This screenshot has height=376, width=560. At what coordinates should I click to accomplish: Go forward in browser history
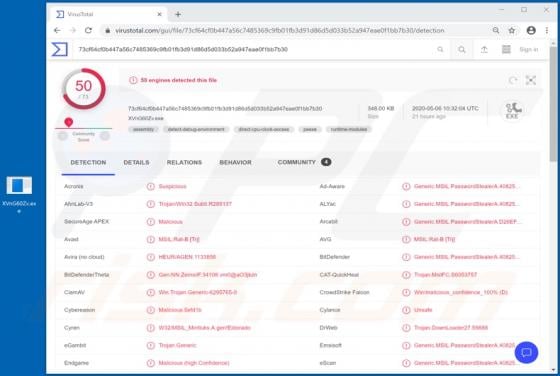72,31
